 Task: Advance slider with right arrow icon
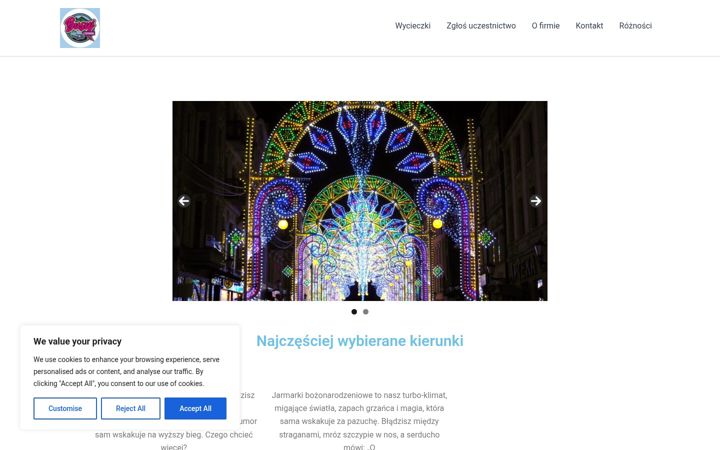pos(535,201)
